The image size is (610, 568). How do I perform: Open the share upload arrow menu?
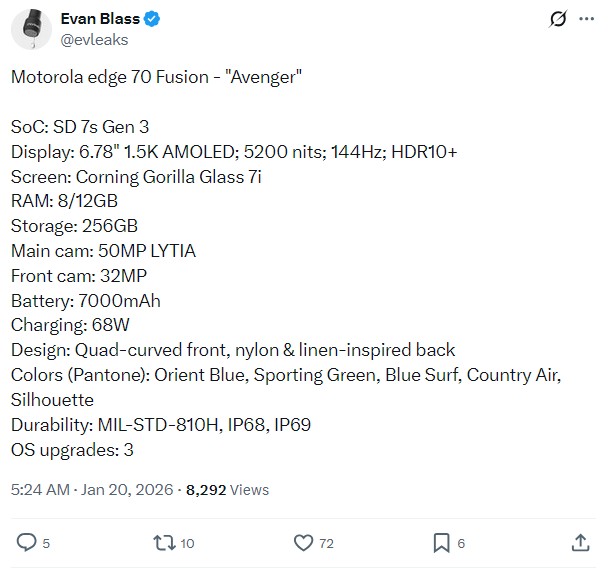click(x=580, y=542)
